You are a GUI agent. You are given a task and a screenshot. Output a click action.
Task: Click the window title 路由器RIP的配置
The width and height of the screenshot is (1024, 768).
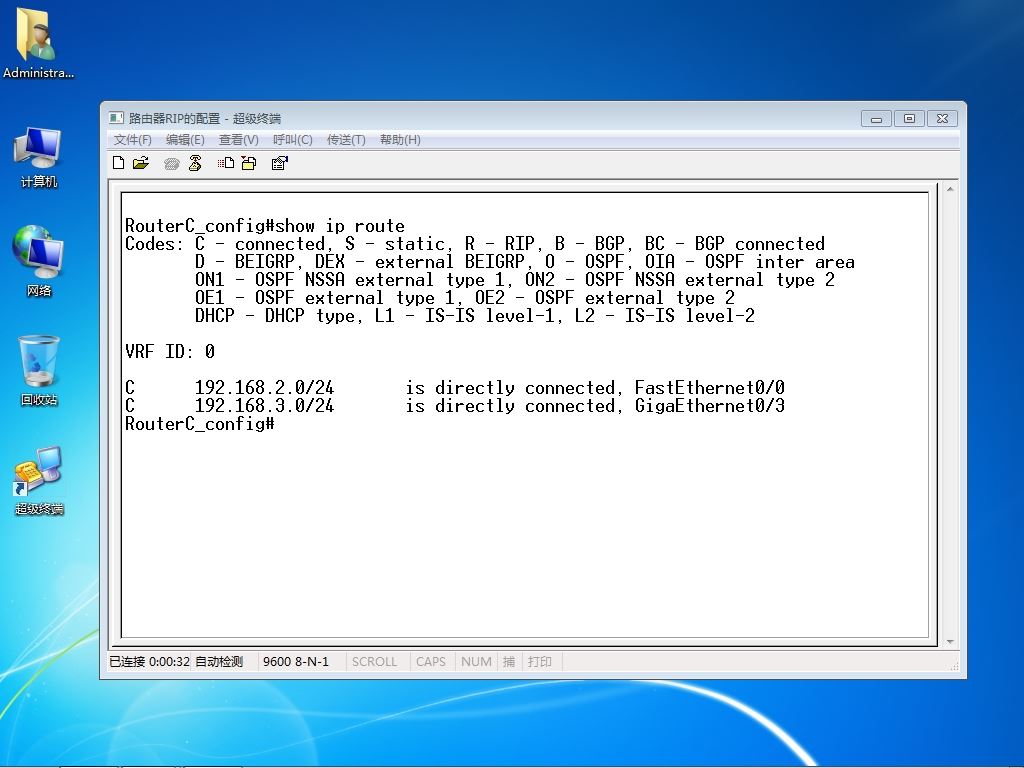174,118
